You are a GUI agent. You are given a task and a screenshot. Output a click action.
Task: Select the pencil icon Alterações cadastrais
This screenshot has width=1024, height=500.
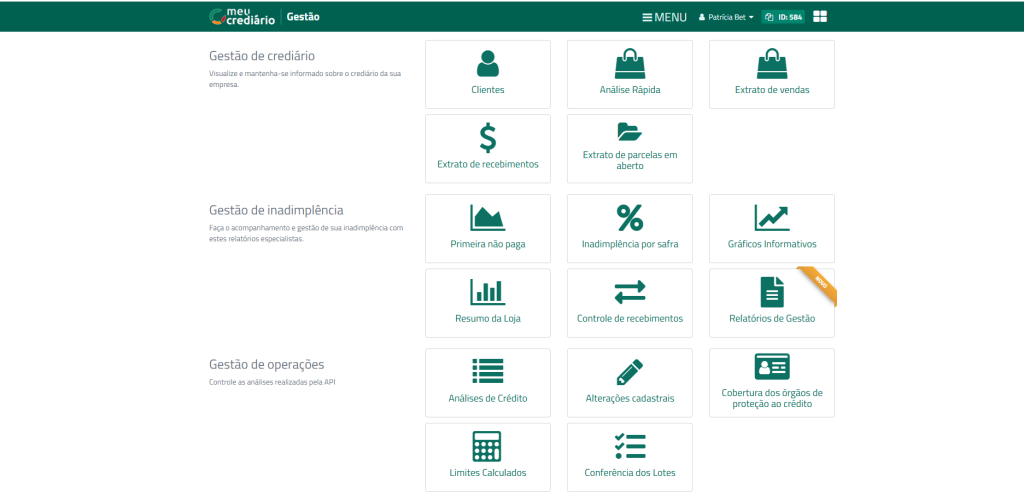629,371
